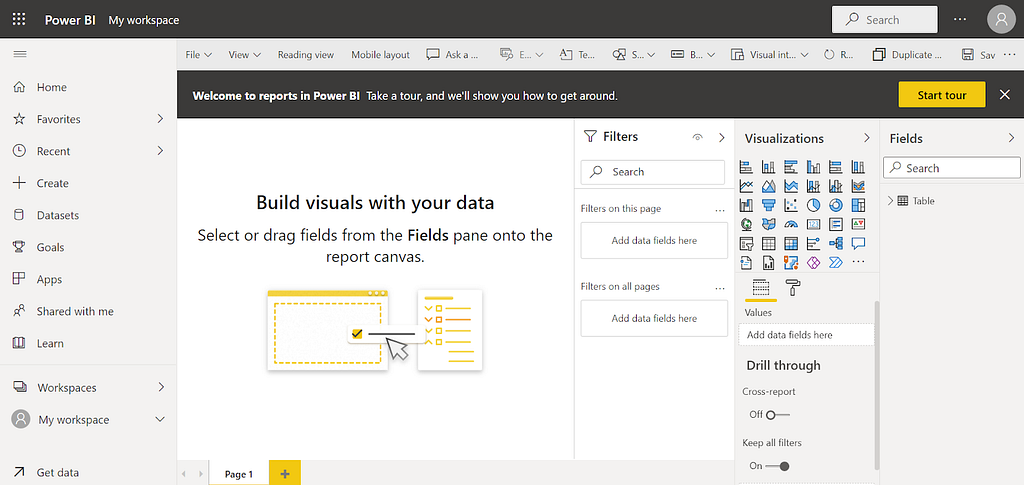
Task: Click the Start tour button
Action: tap(942, 95)
